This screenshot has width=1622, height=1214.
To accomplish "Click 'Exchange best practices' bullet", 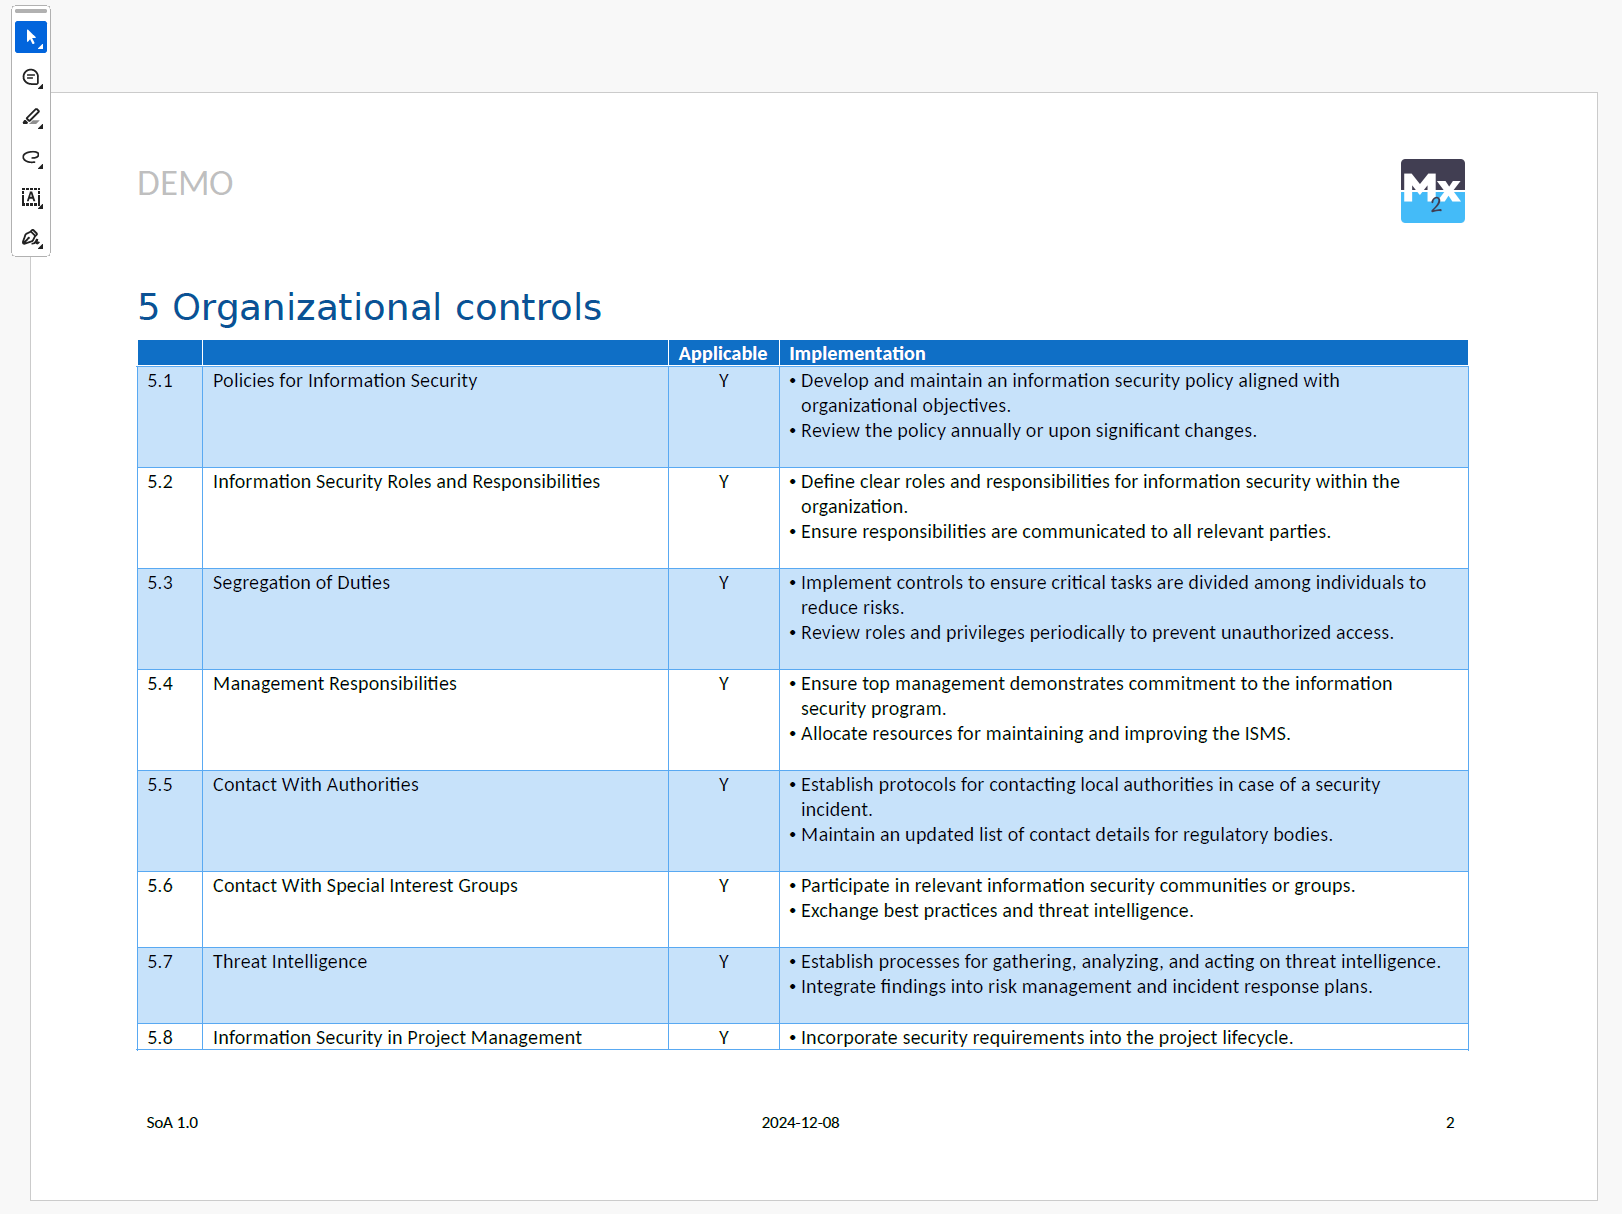I will pos(992,911).
